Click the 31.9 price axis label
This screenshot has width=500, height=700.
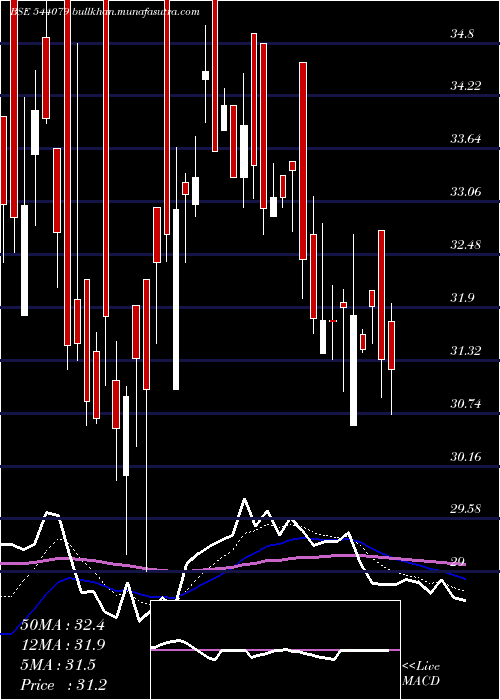[x=462, y=298]
